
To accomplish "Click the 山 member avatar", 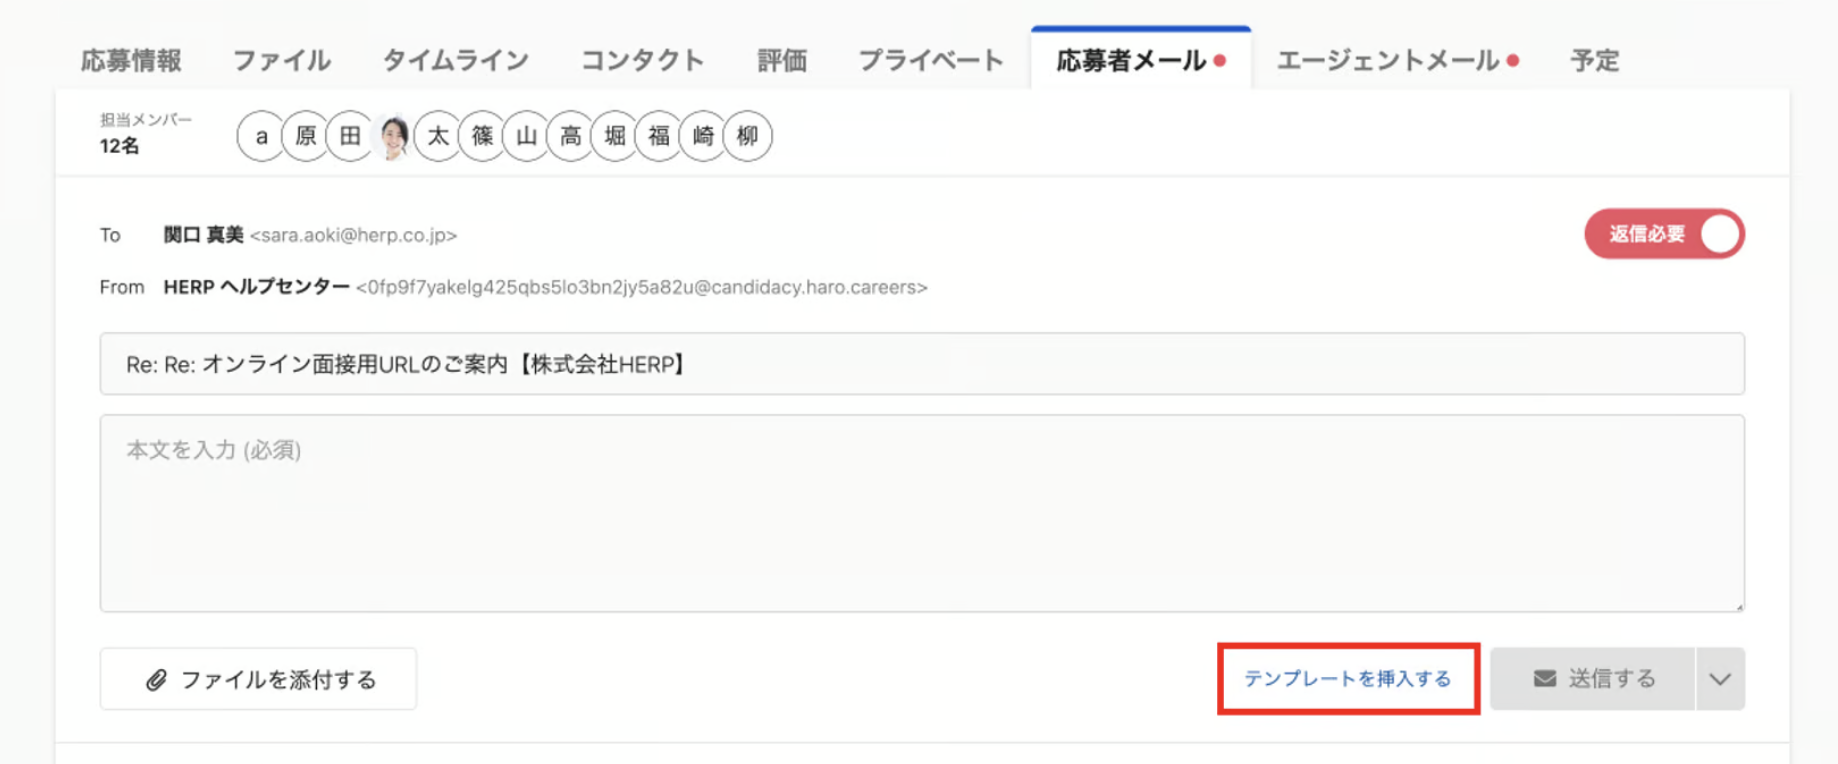I will [526, 136].
